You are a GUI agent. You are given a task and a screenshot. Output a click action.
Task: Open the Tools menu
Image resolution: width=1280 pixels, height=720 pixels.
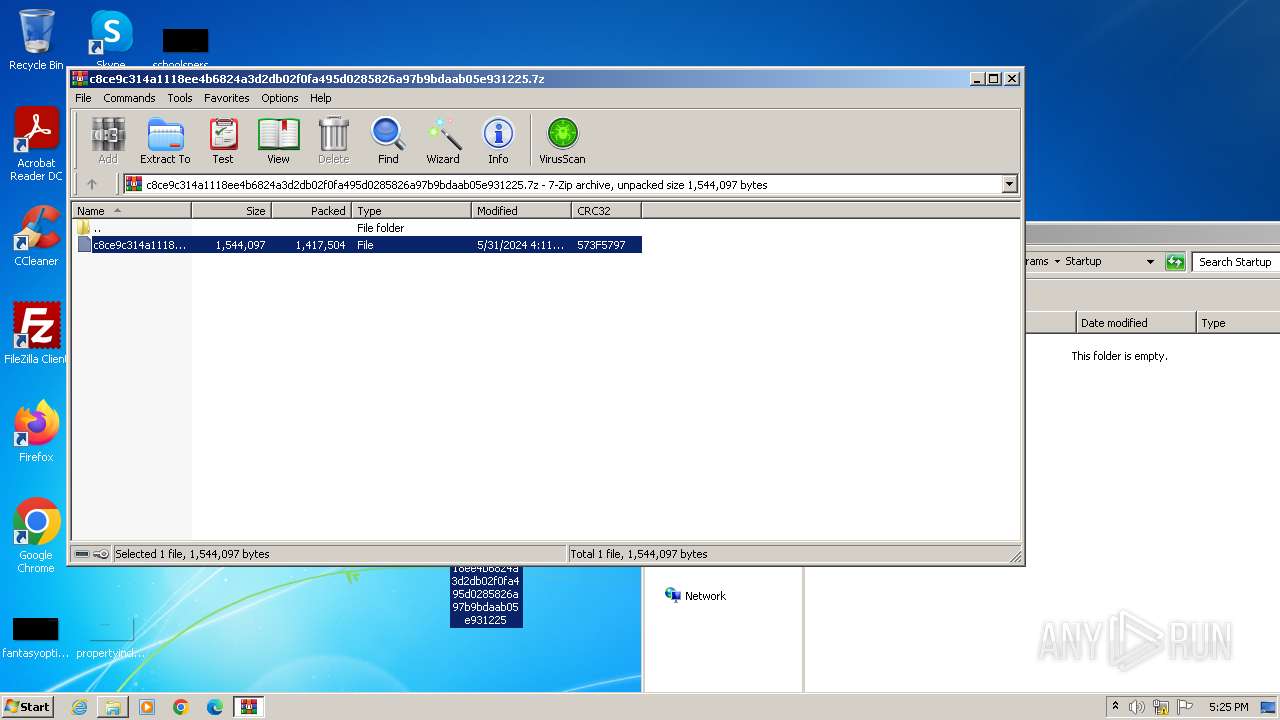pos(180,98)
